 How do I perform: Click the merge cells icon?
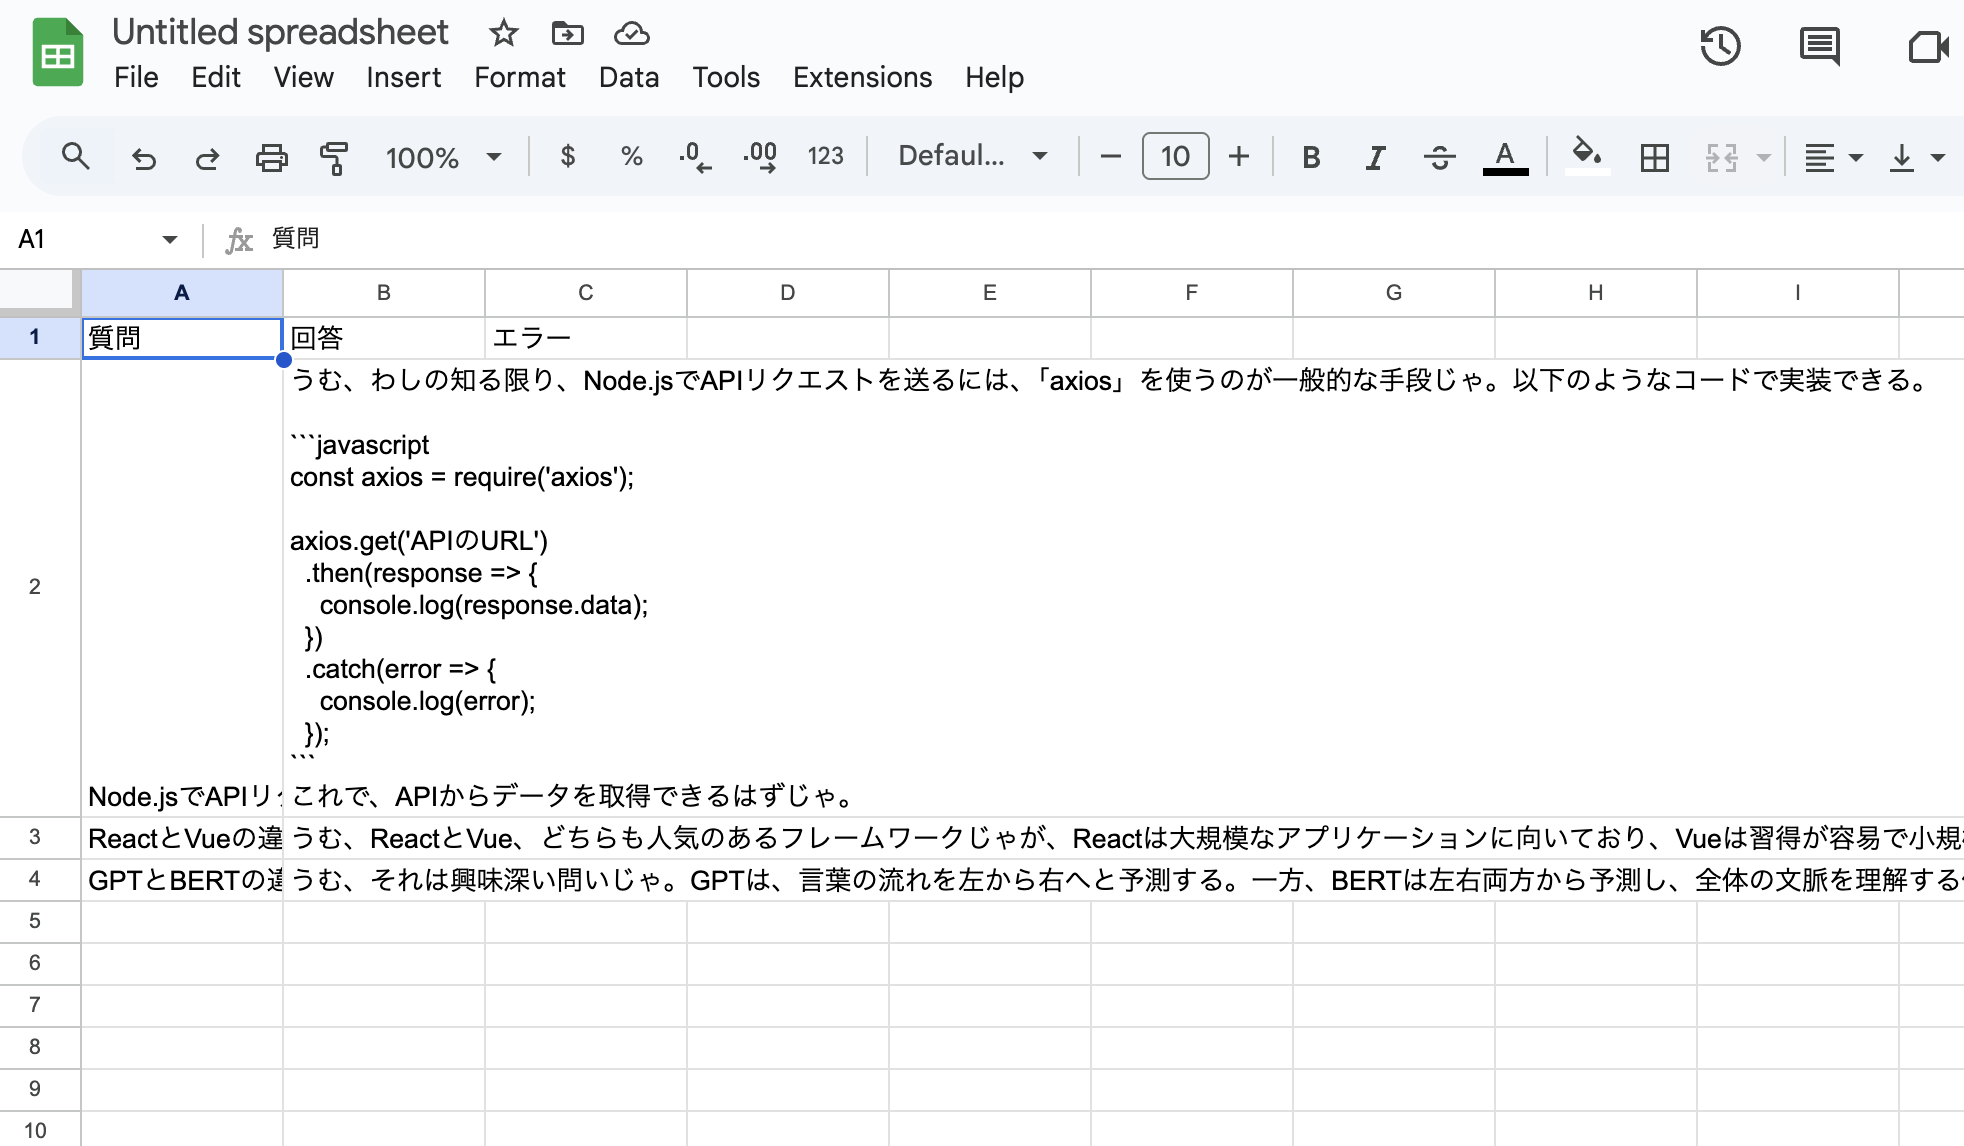[1721, 157]
